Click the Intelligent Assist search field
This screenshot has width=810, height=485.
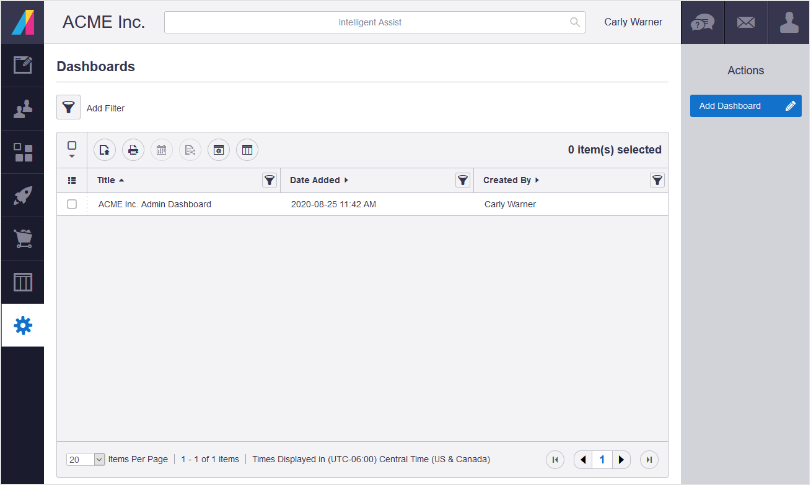click(x=370, y=22)
